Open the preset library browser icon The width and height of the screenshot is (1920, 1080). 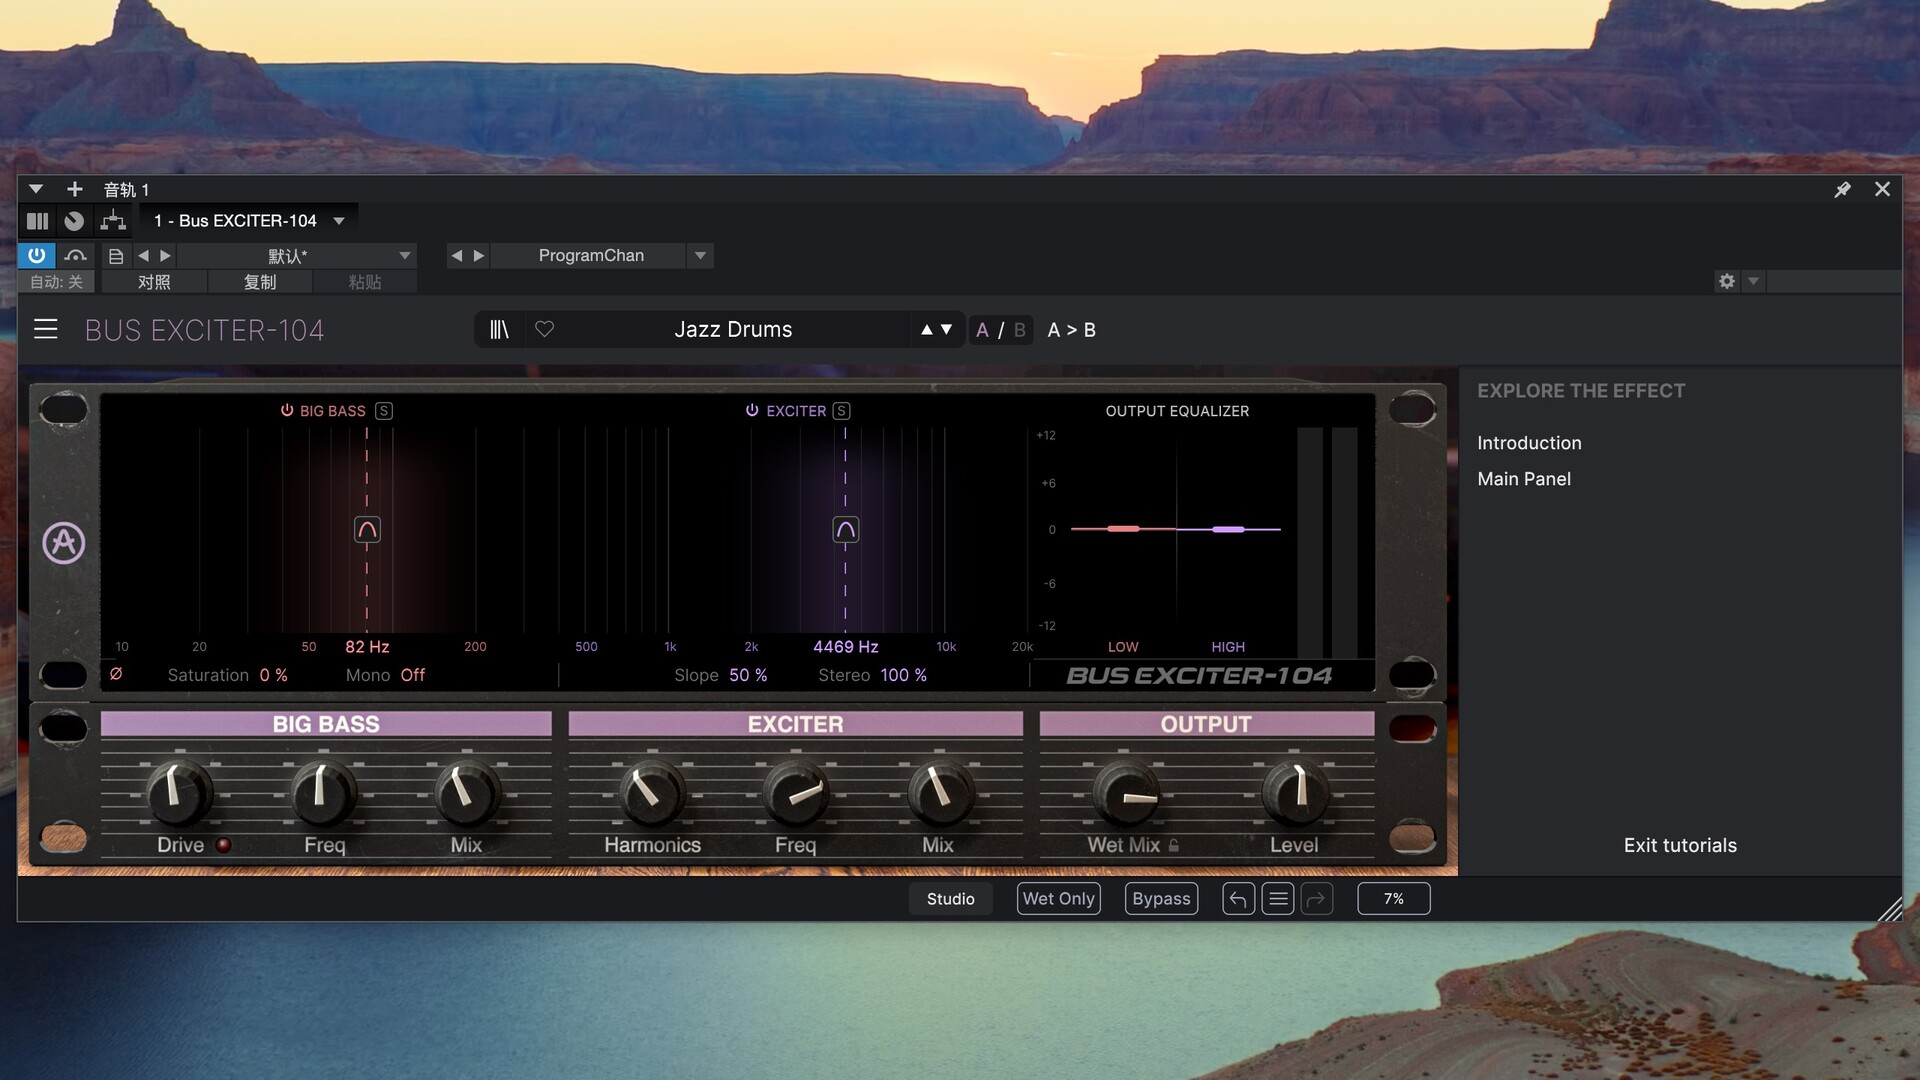coord(499,329)
